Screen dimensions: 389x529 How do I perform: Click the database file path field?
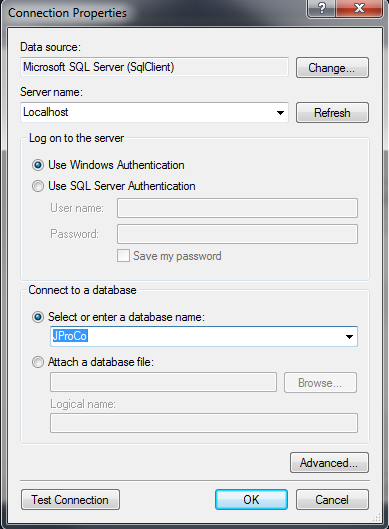[163, 382]
